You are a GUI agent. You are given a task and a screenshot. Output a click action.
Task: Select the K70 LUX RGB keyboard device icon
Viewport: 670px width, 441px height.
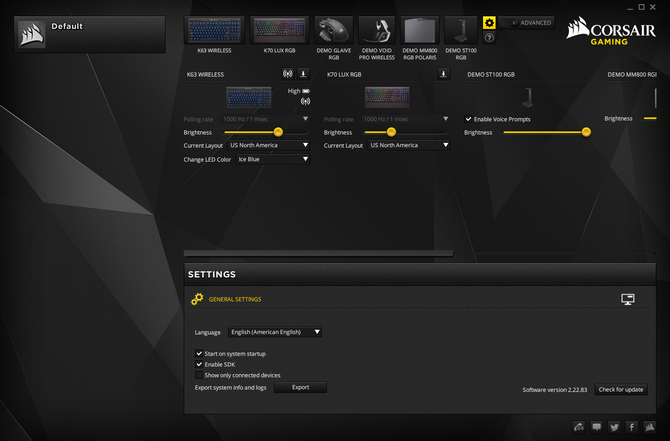click(279, 30)
